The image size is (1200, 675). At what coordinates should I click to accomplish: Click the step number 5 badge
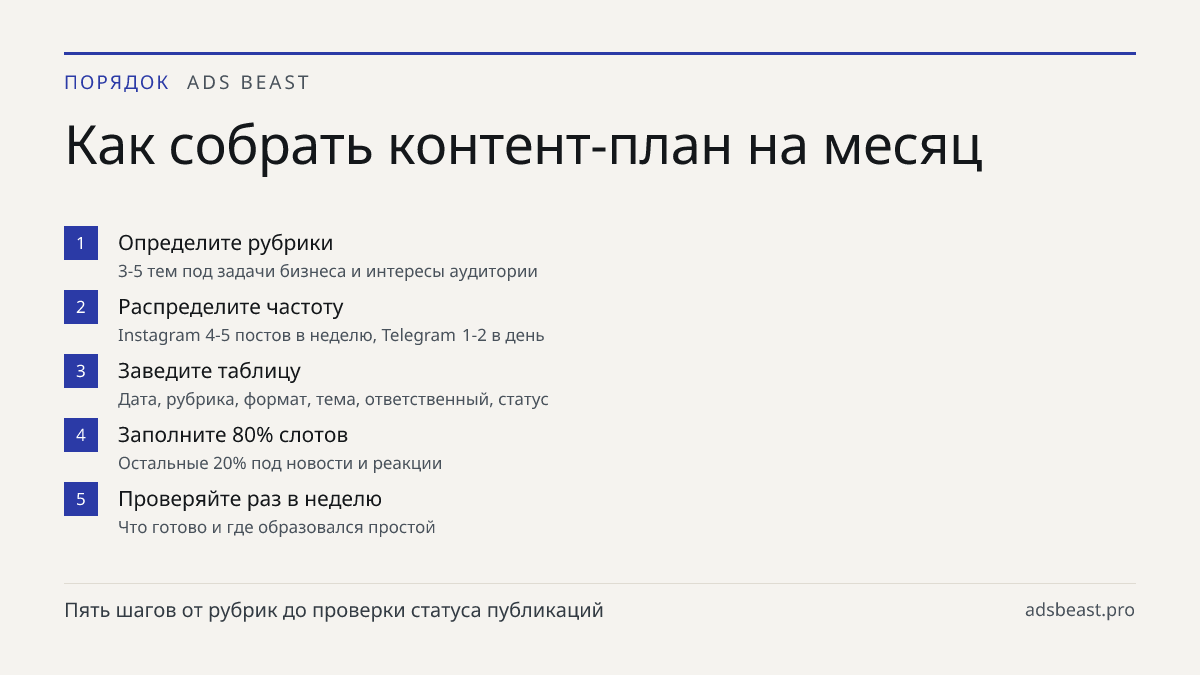81,499
